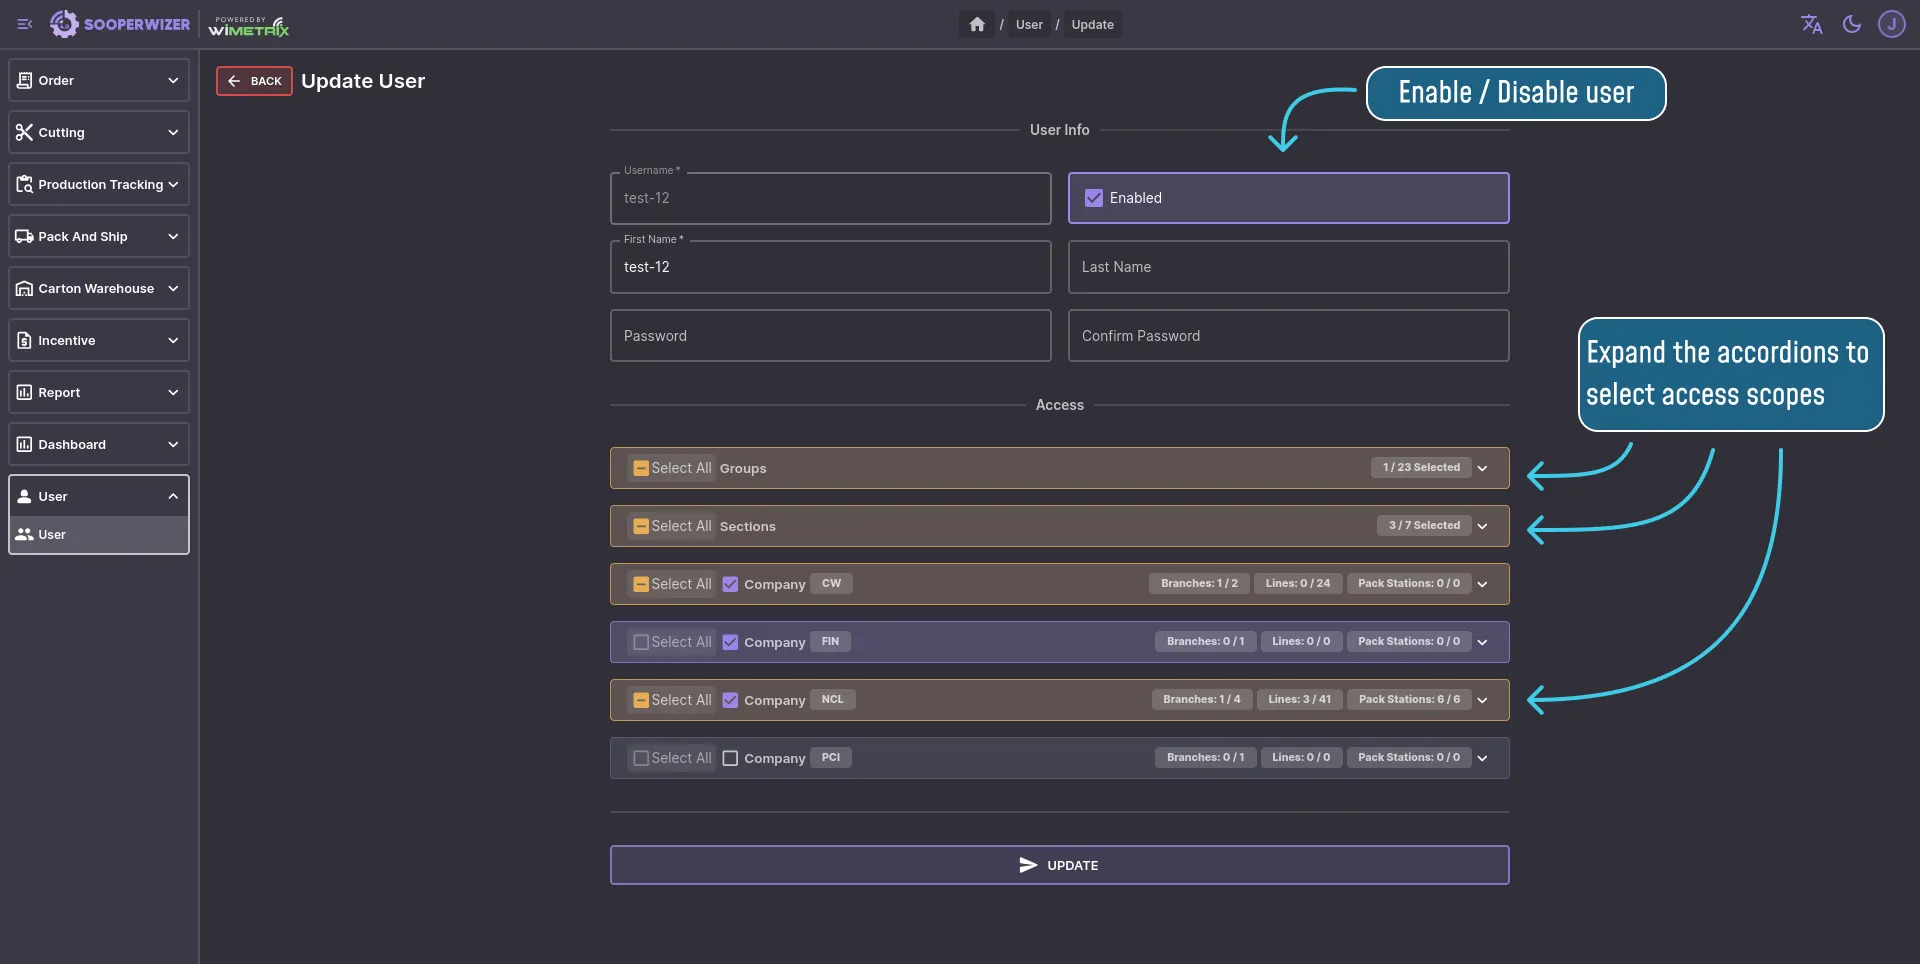This screenshot has width=1920, height=964.
Task: Toggle Select All for Groups
Action: 641,468
